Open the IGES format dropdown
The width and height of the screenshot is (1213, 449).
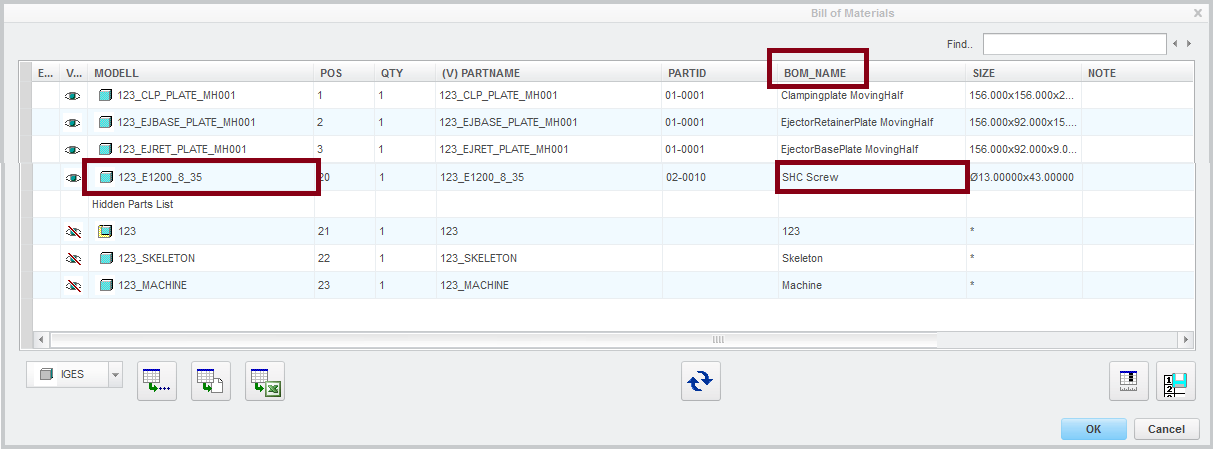point(114,375)
